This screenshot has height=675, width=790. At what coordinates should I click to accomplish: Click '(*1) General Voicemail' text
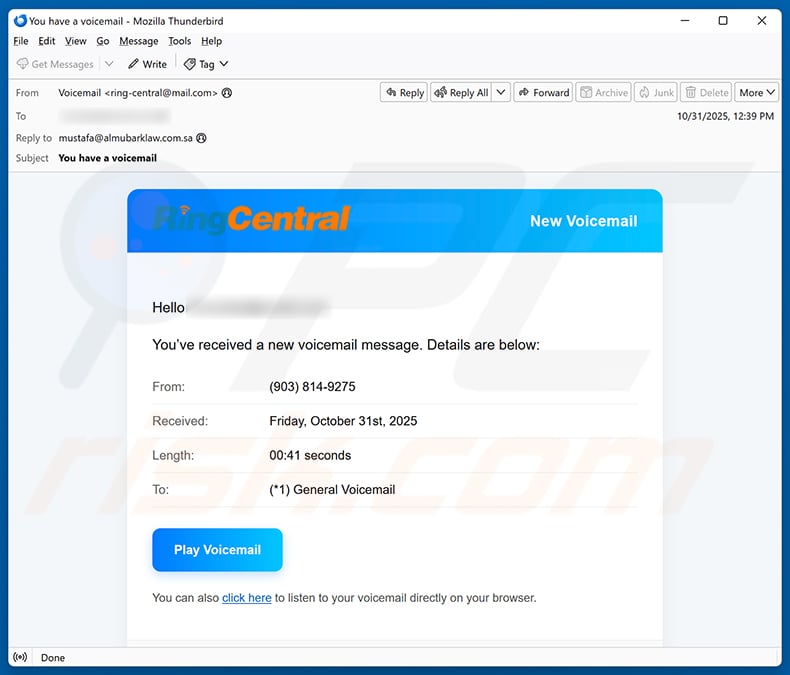332,490
